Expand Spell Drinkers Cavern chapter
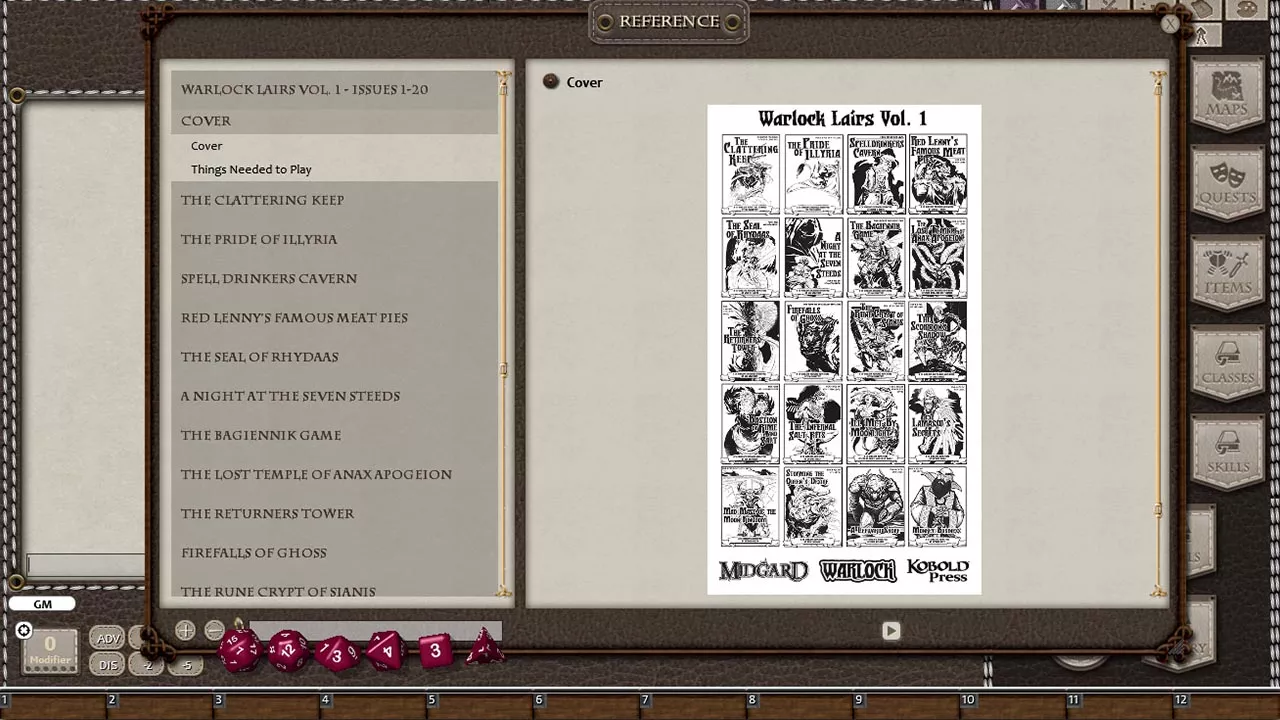Viewport: 1280px width, 720px height. (334, 278)
